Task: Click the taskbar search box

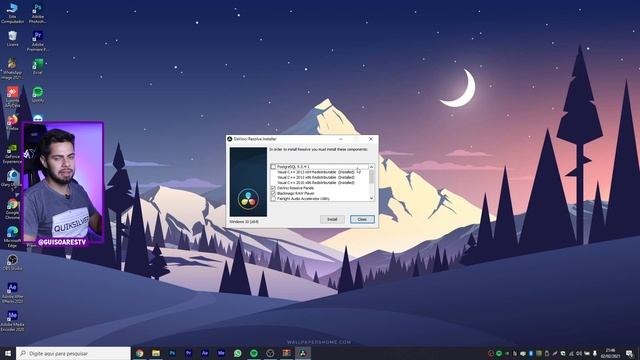Action: pyautogui.click(x=73, y=353)
